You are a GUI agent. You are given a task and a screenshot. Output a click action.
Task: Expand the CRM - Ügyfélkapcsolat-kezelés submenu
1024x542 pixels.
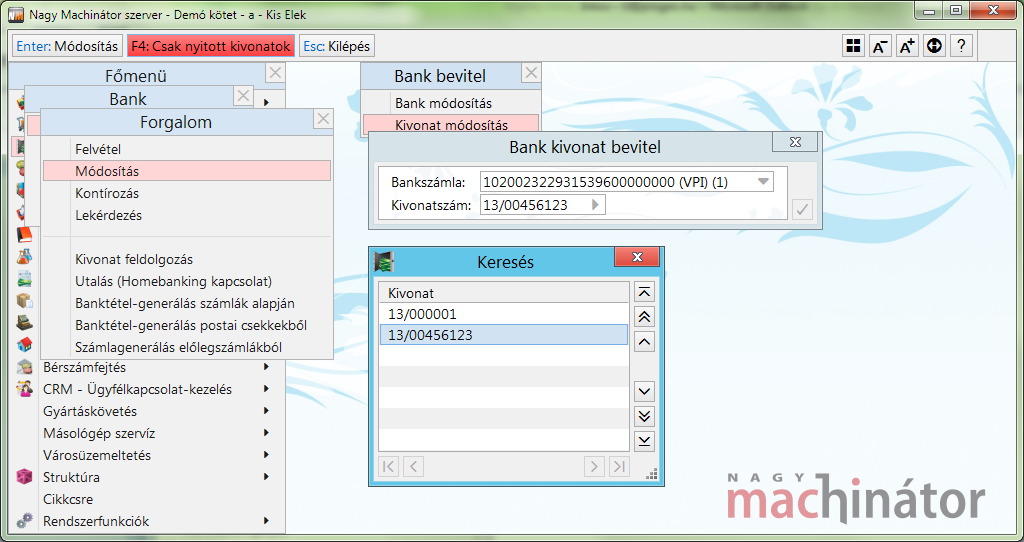pos(266,389)
